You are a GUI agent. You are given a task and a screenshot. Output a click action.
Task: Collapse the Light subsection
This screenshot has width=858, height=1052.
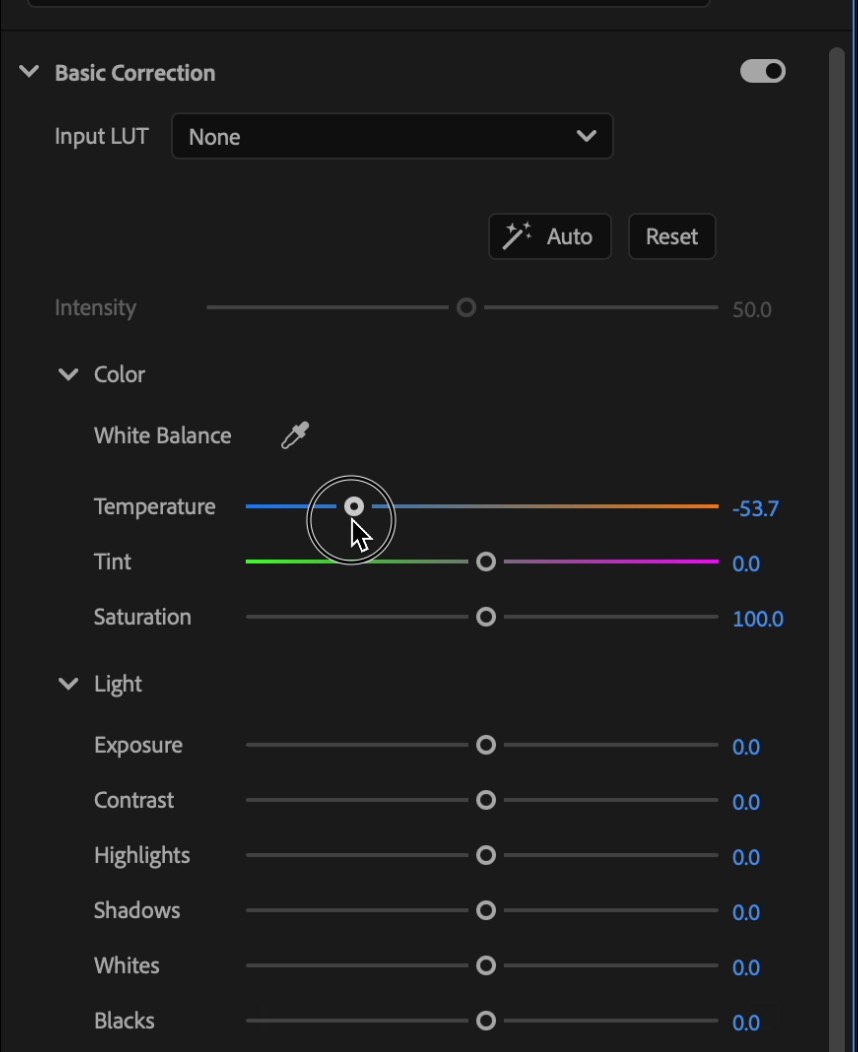pyautogui.click(x=68, y=684)
